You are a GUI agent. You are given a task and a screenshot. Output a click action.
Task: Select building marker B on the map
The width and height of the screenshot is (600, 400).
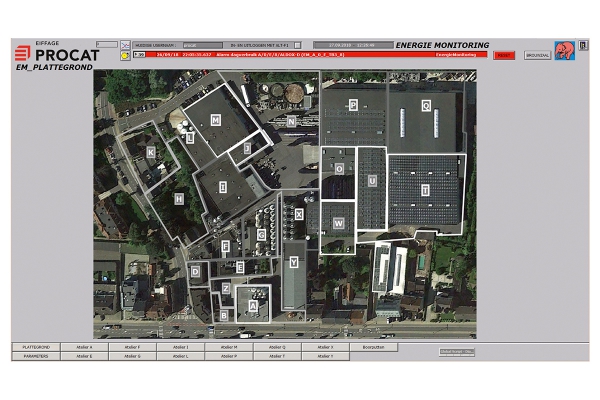(x=224, y=315)
